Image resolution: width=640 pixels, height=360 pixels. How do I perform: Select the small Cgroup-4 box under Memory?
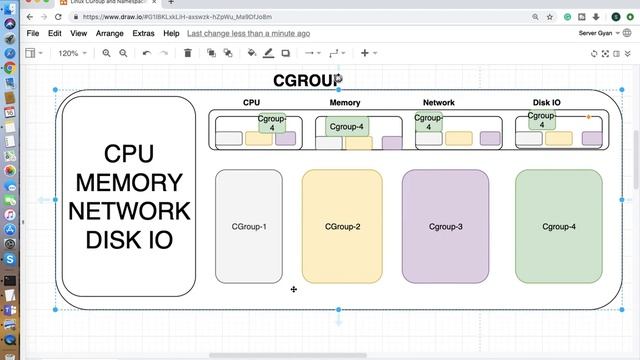pos(347,127)
